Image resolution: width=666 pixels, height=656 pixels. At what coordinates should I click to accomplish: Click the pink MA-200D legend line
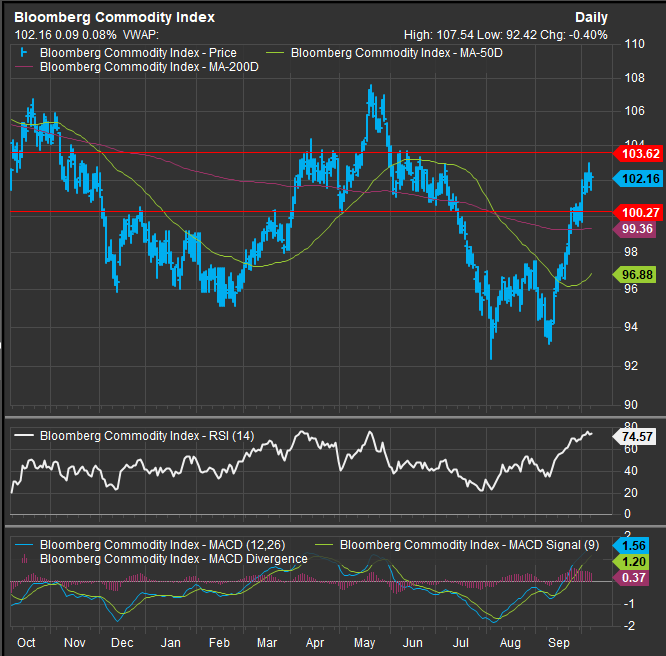click(24, 67)
